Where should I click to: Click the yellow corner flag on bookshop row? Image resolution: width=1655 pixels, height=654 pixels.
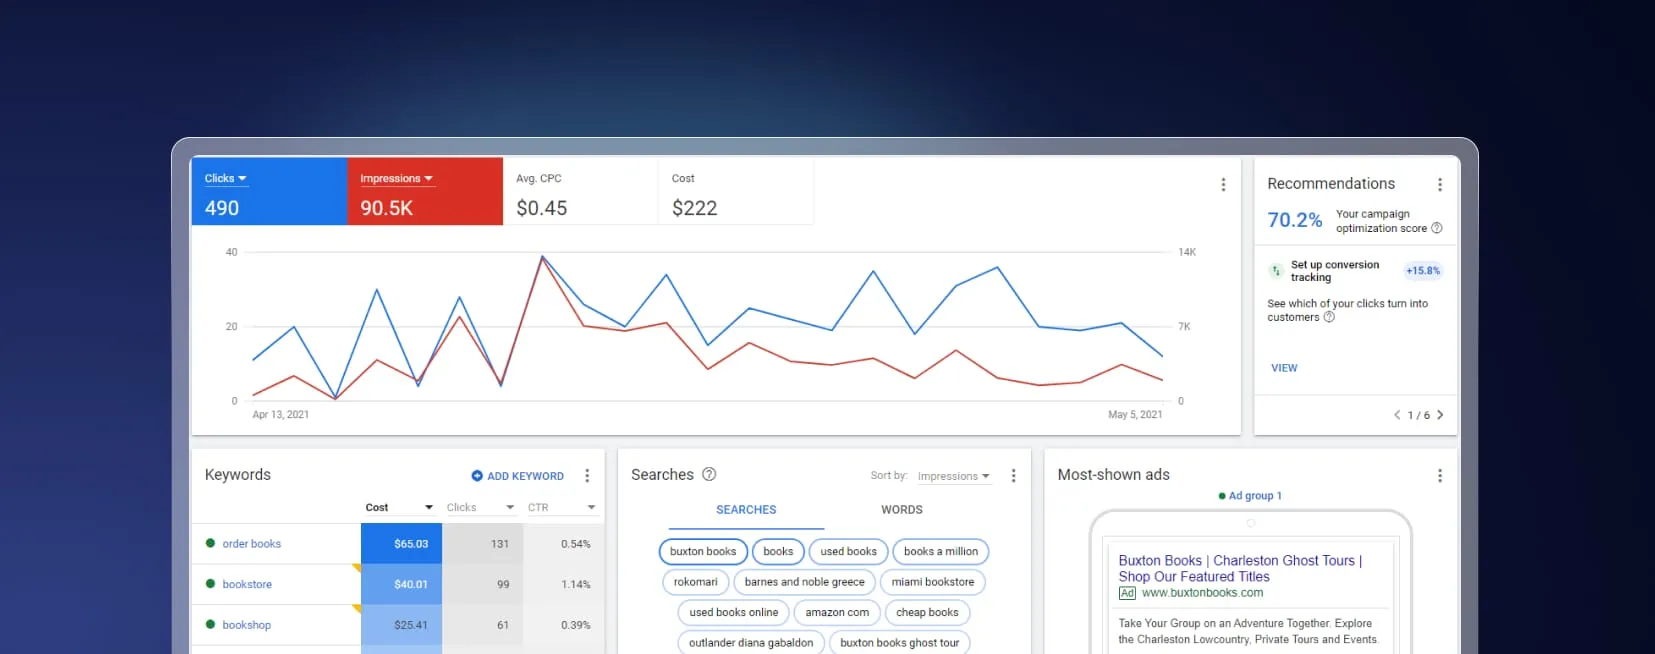point(356,609)
